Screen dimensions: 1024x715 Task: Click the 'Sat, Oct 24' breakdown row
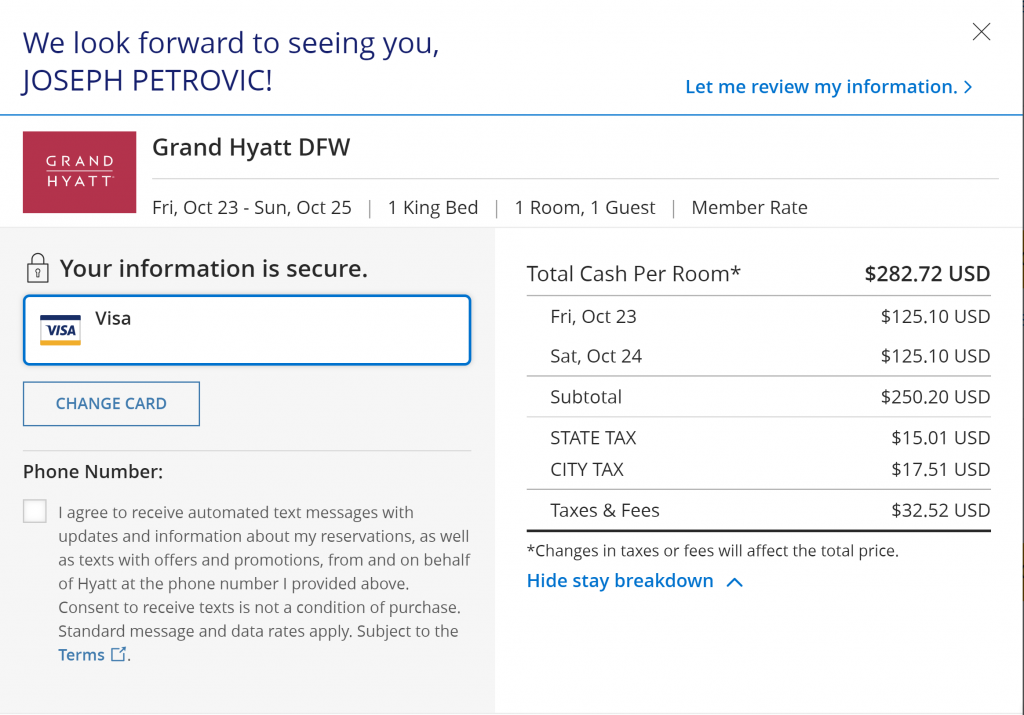[759, 356]
